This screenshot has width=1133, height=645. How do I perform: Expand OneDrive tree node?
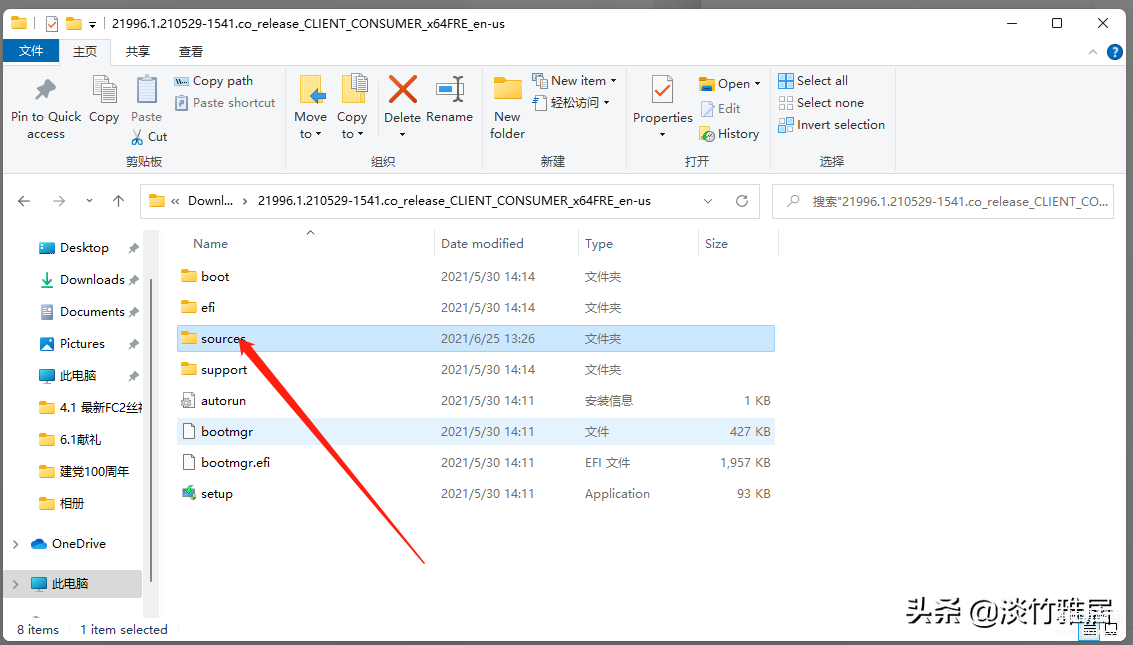tap(16, 544)
